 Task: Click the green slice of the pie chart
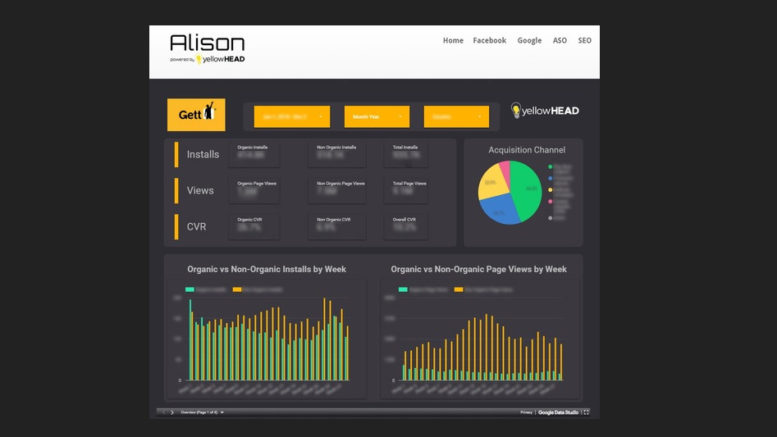(528, 189)
